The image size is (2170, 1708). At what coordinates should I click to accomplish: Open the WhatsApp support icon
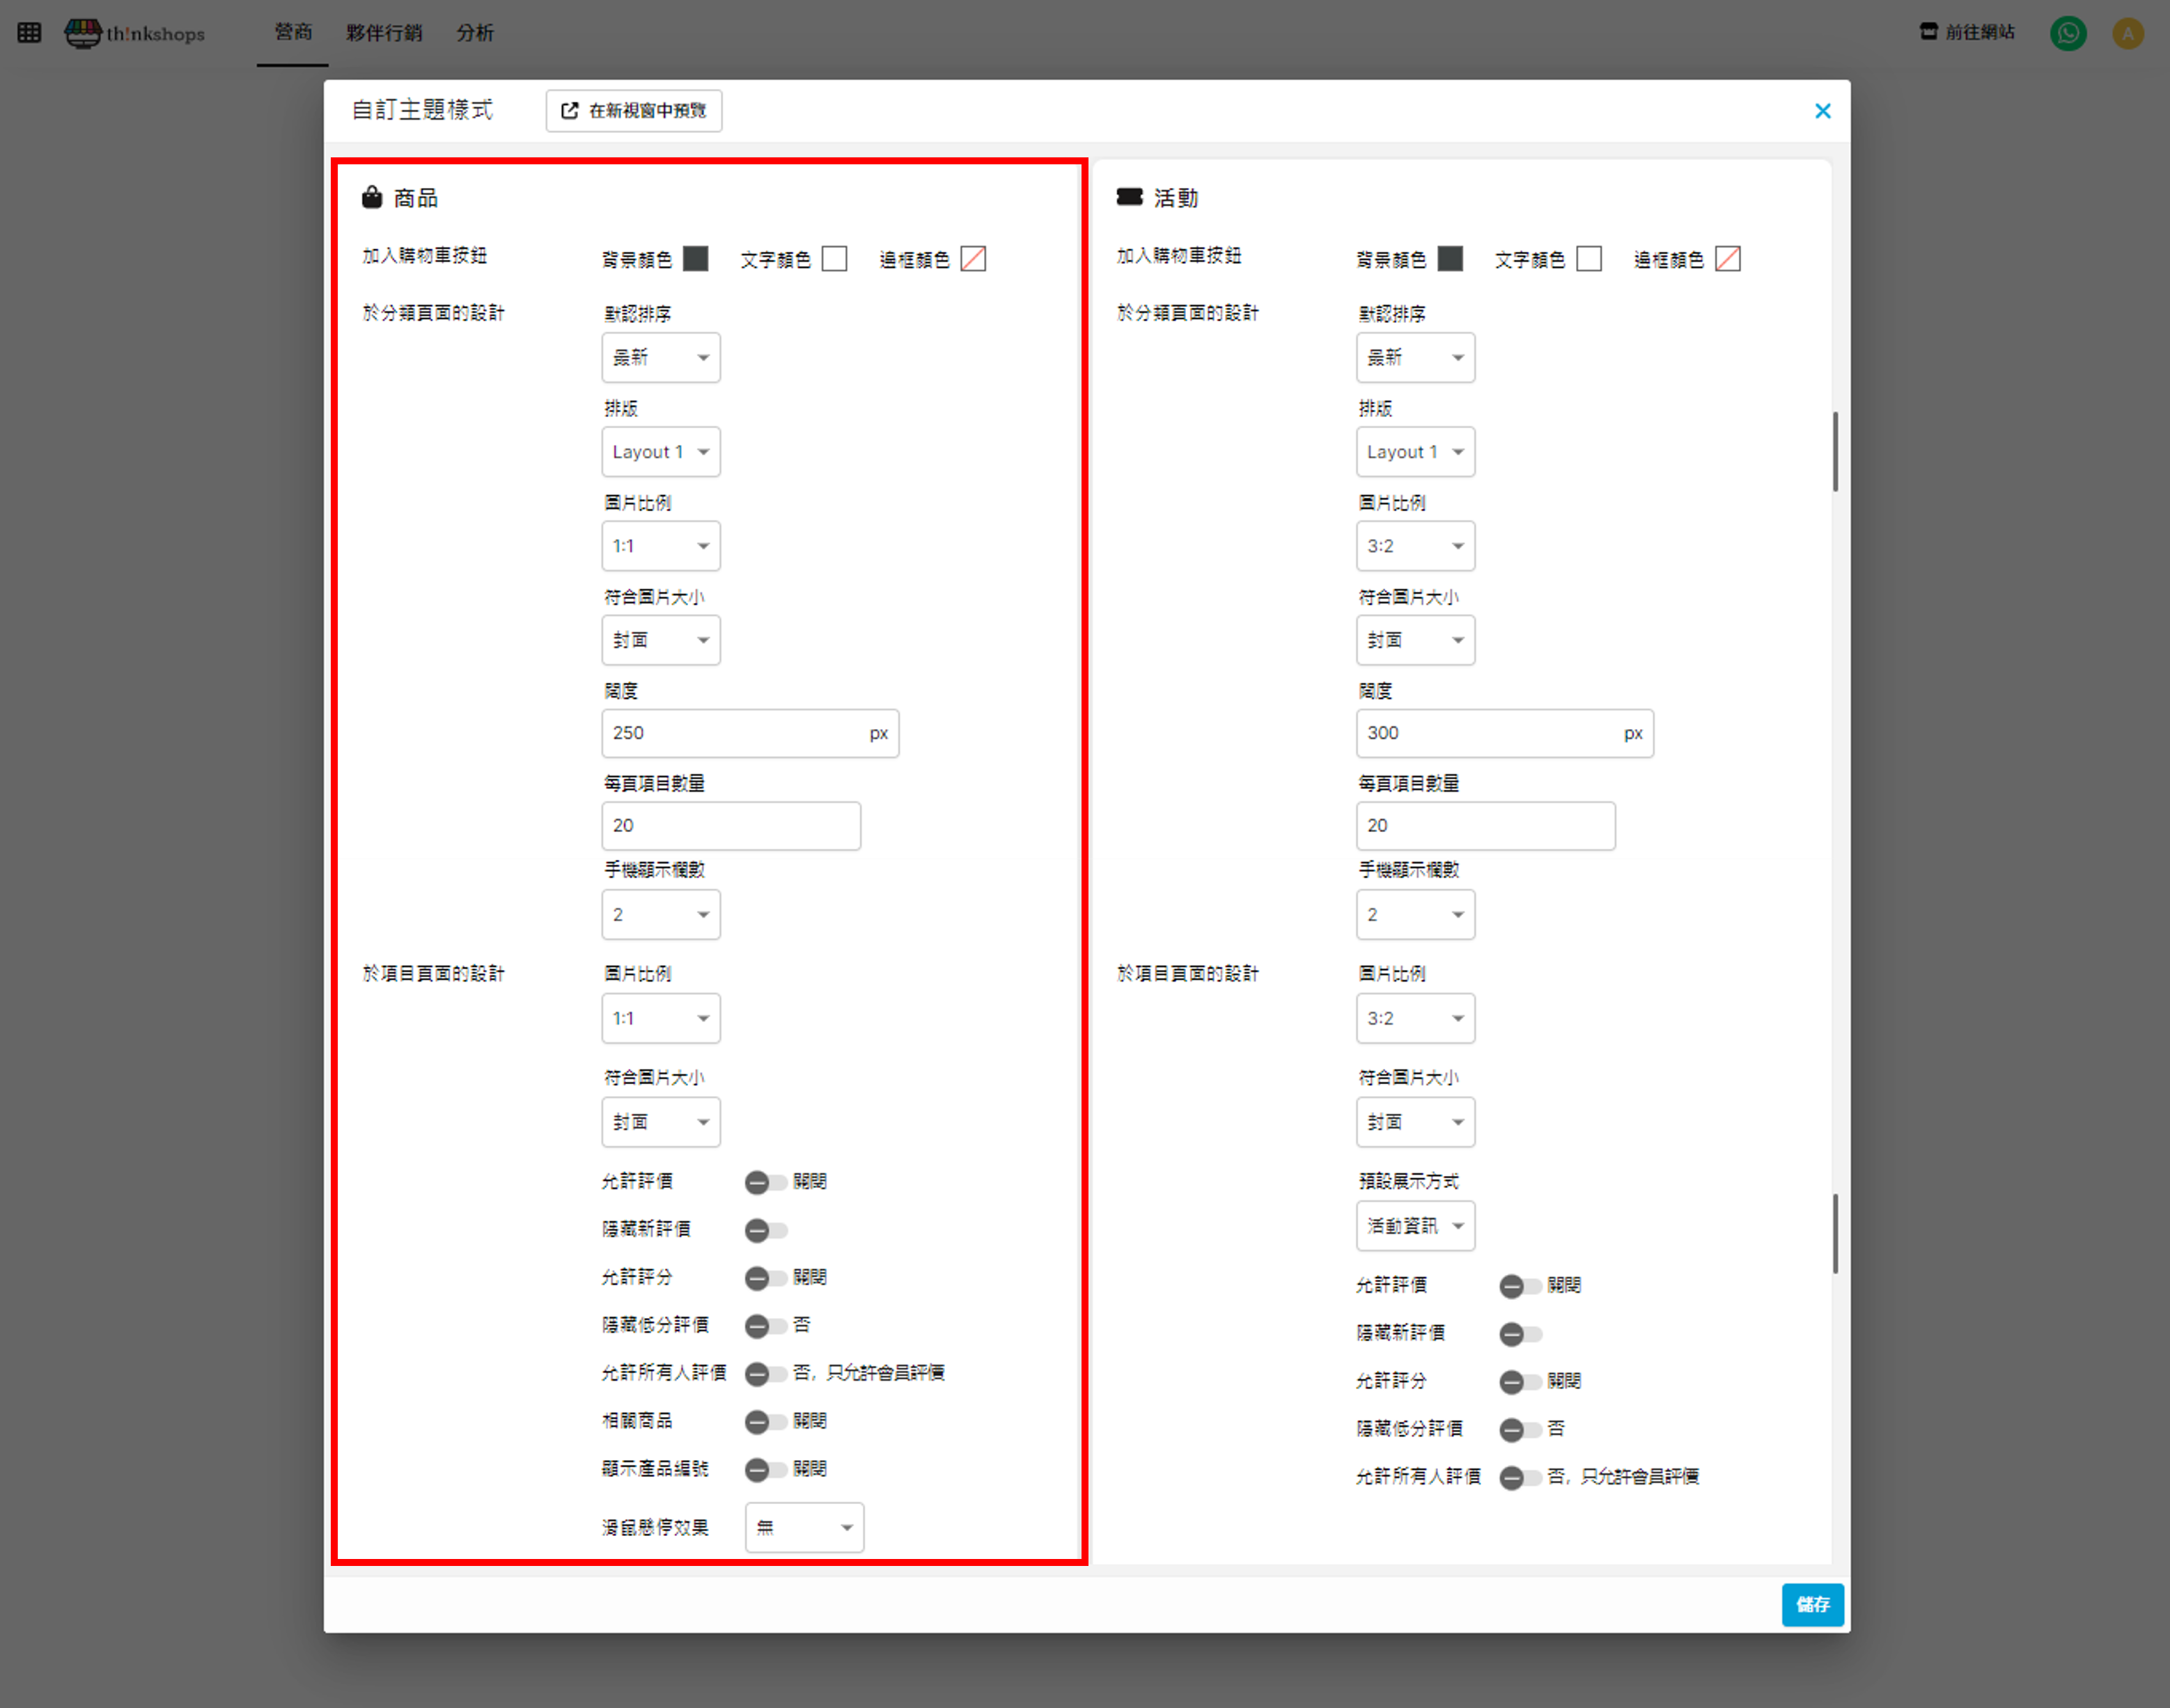(2067, 33)
